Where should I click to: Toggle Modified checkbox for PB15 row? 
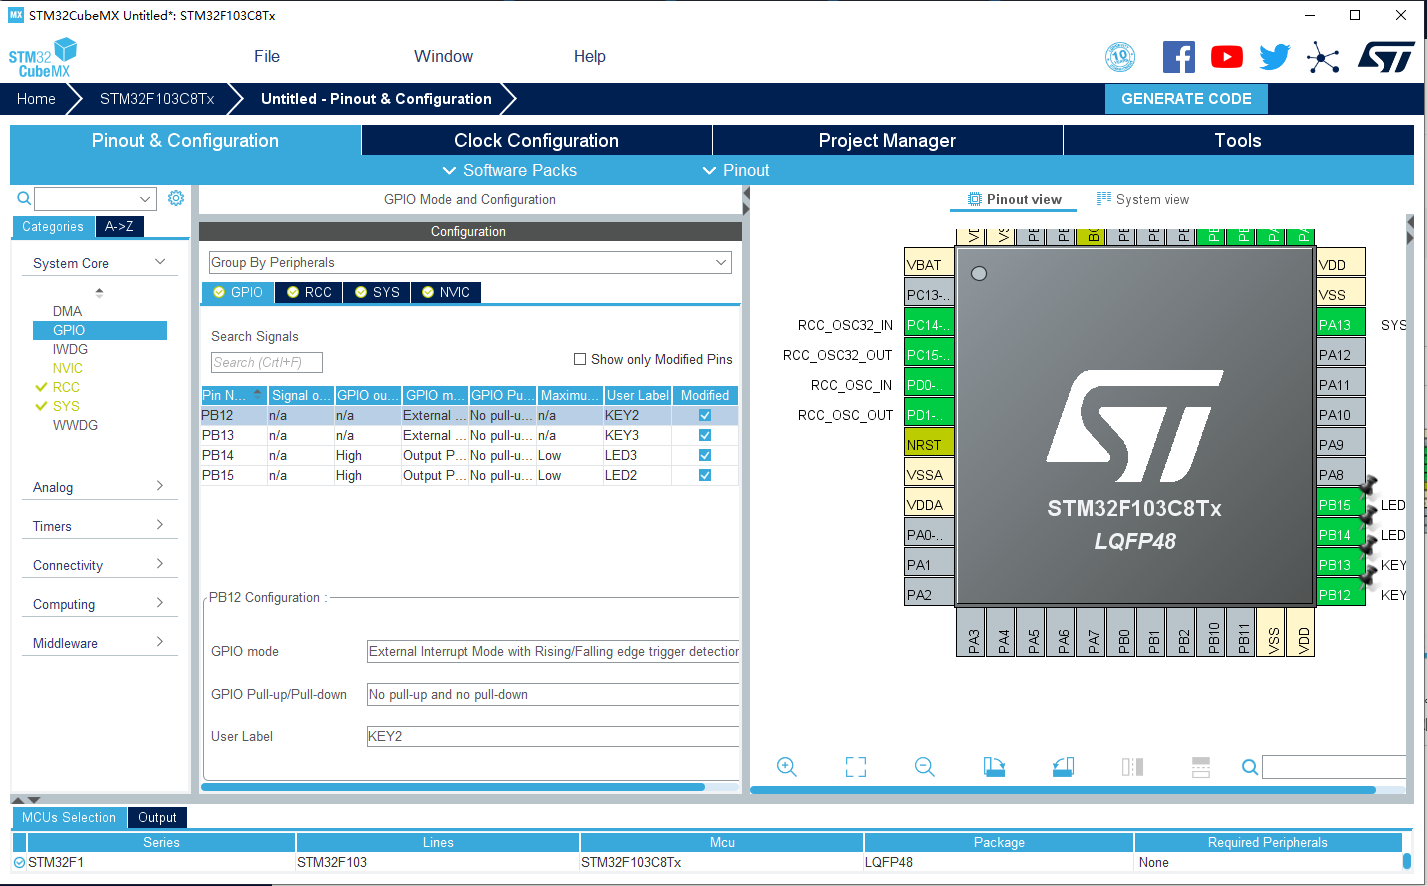[x=705, y=475]
